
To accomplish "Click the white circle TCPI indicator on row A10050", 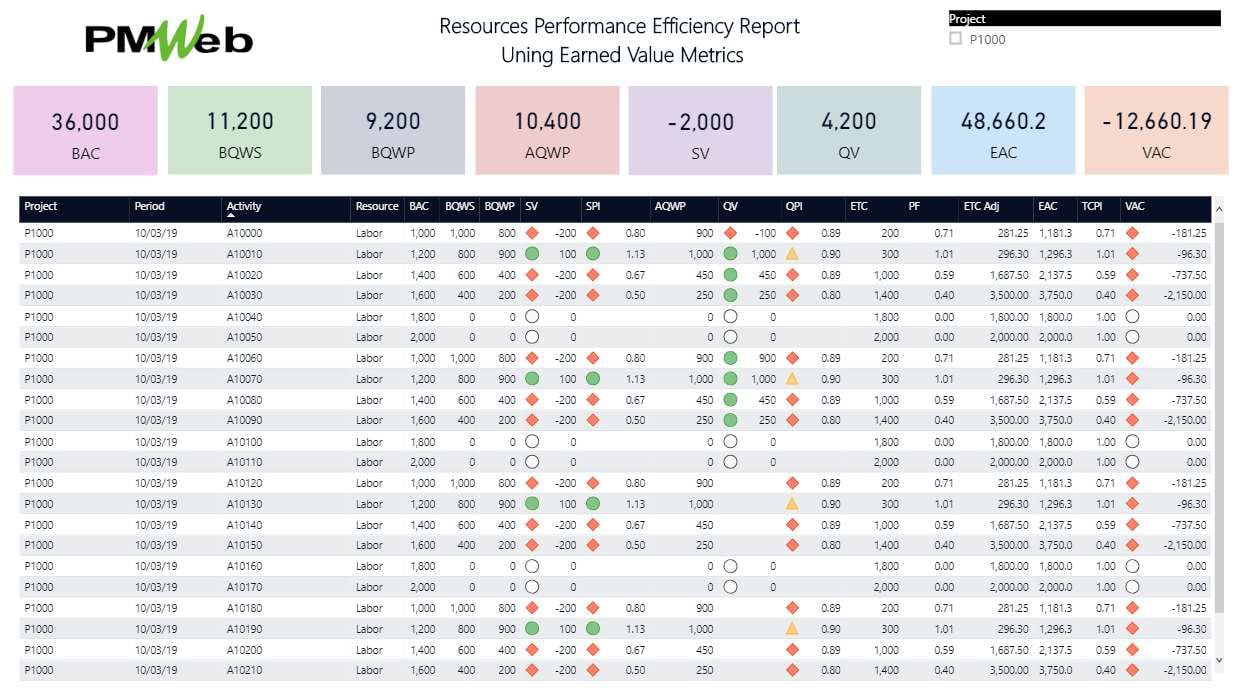I will 1131,337.
